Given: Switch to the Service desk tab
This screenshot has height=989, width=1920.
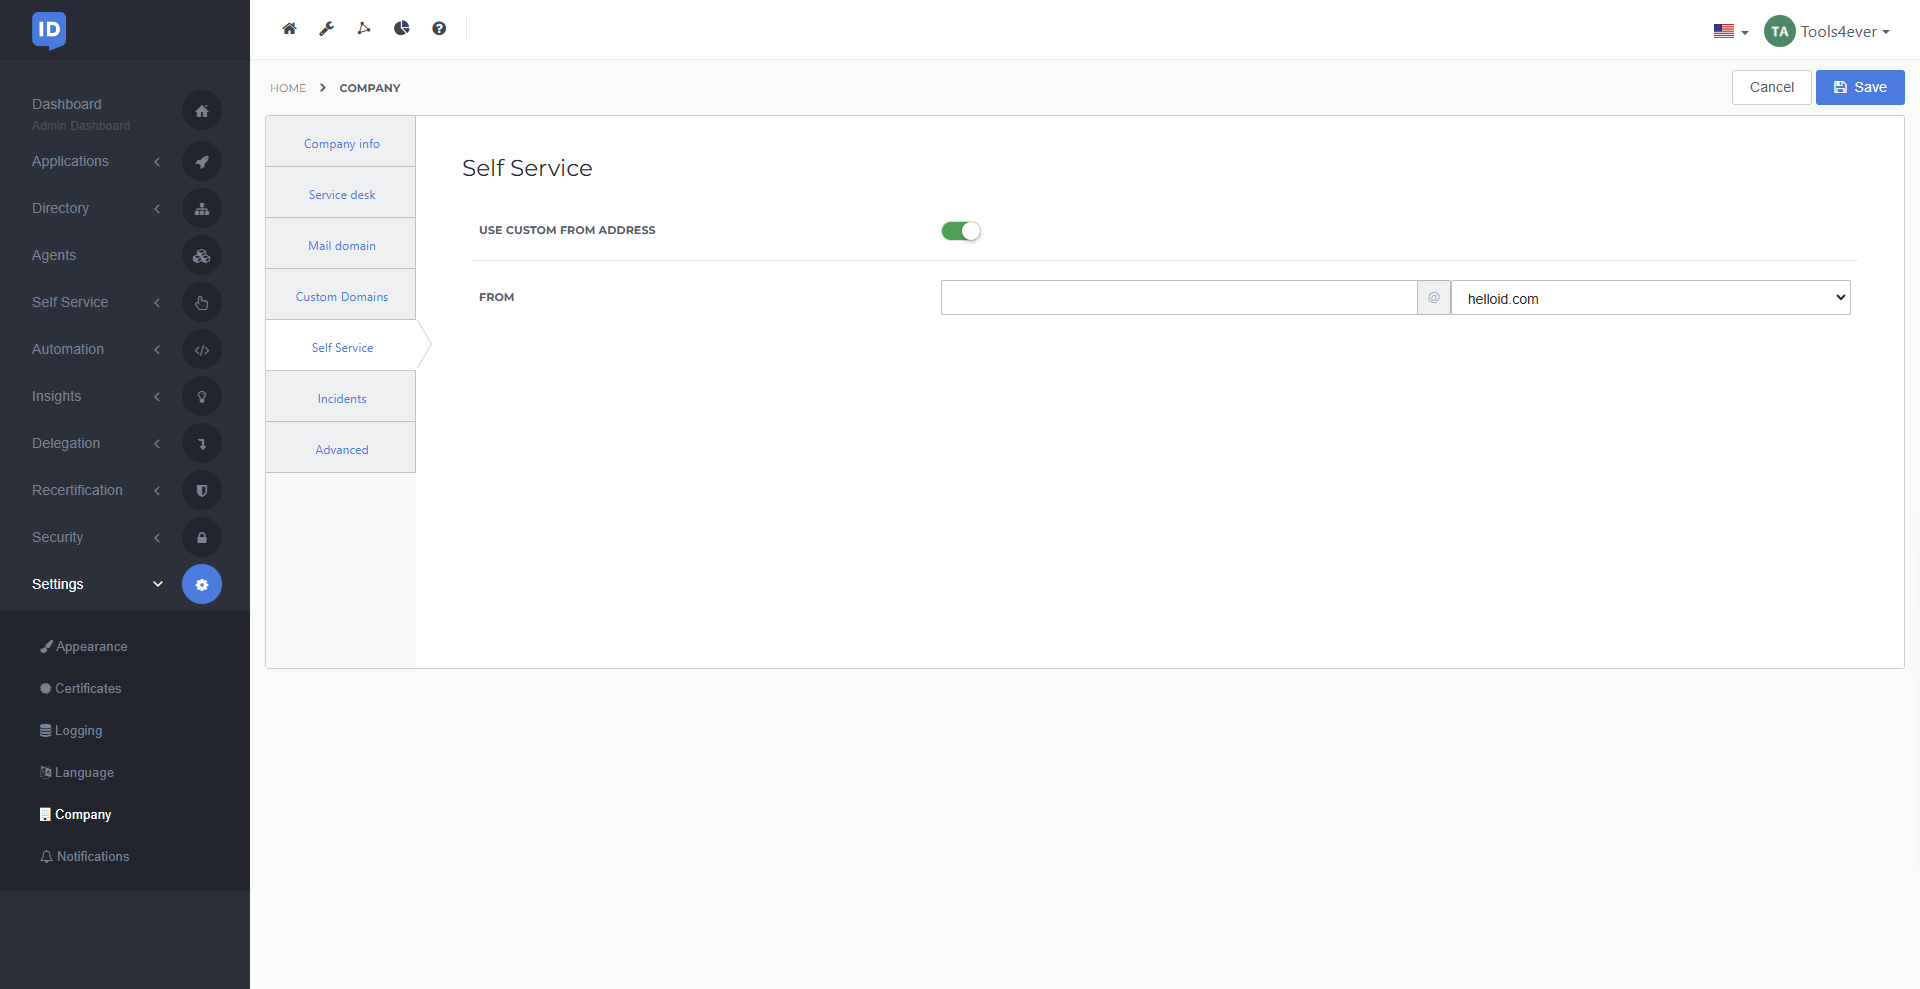Looking at the screenshot, I should pyautogui.click(x=341, y=194).
